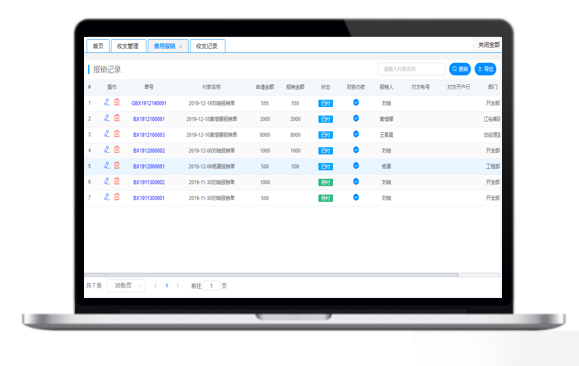Delete record BX1911300002 with its trash icon
Image resolution: width=579 pixels, height=366 pixels.
117,181
